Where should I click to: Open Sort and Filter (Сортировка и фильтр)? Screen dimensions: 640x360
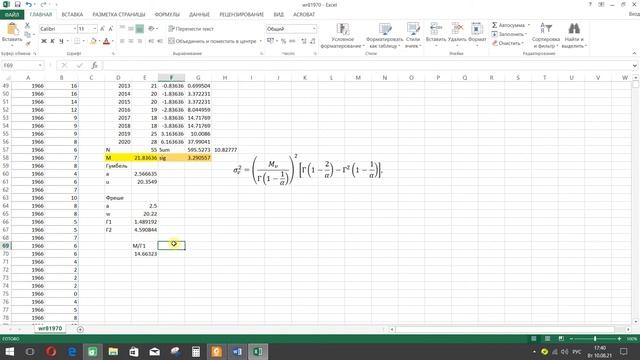click(546, 36)
